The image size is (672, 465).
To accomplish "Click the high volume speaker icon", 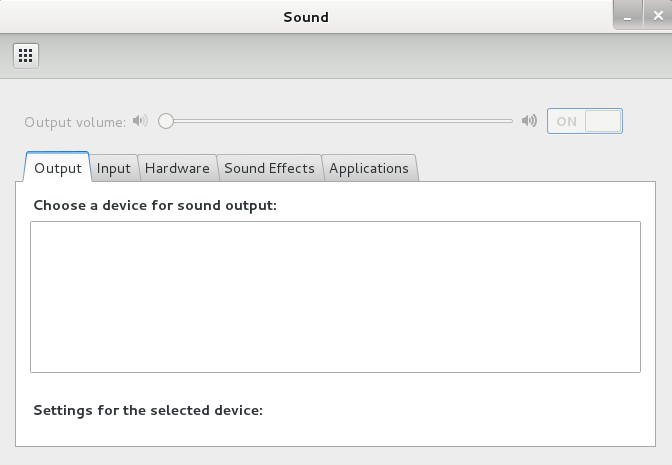I will 529,121.
